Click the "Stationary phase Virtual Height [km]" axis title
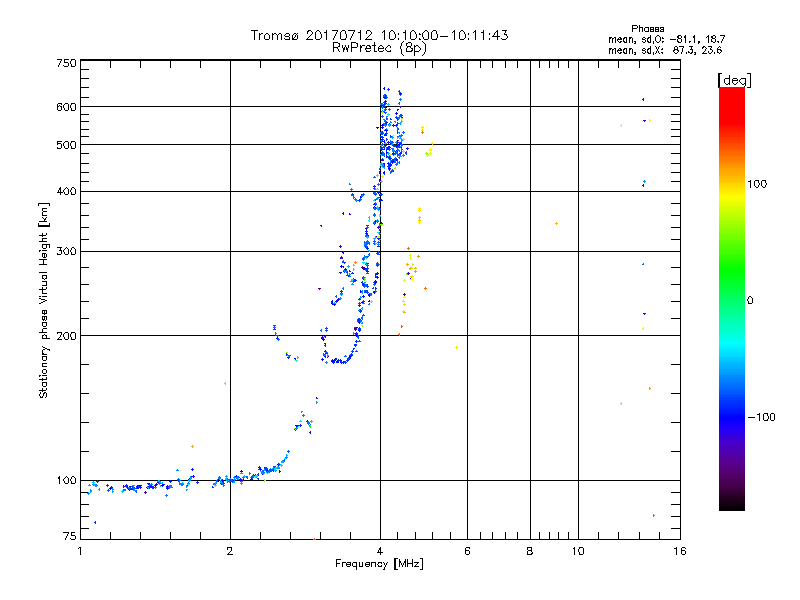This screenshot has height=600, width=800. pyautogui.click(x=44, y=301)
